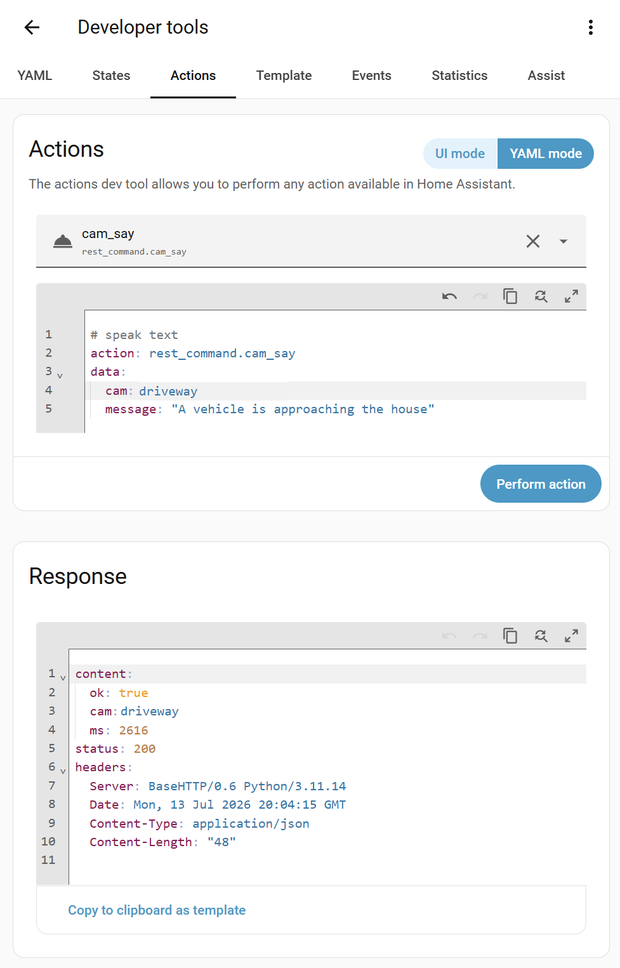Copy the action YAML editor content
This screenshot has height=968, width=620.
tap(510, 296)
